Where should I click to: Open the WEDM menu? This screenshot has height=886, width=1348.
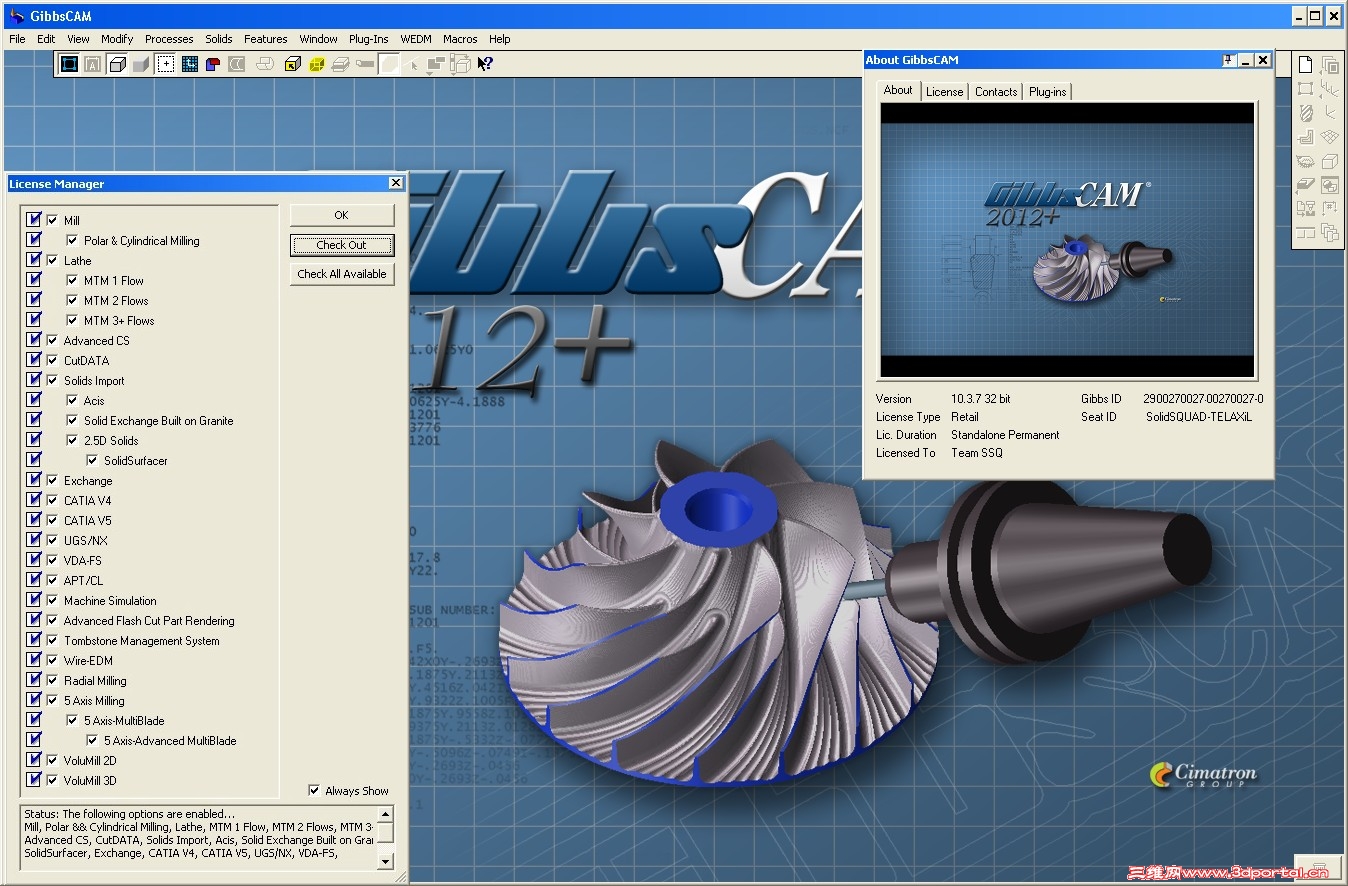(416, 39)
